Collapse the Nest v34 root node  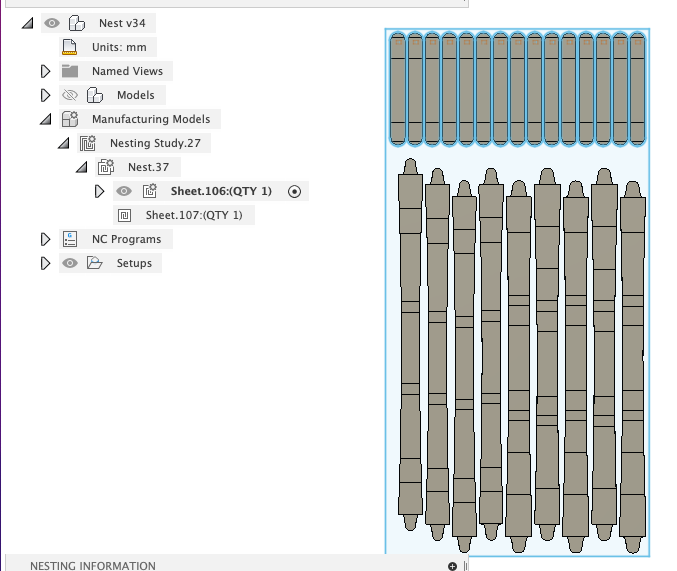[28, 23]
